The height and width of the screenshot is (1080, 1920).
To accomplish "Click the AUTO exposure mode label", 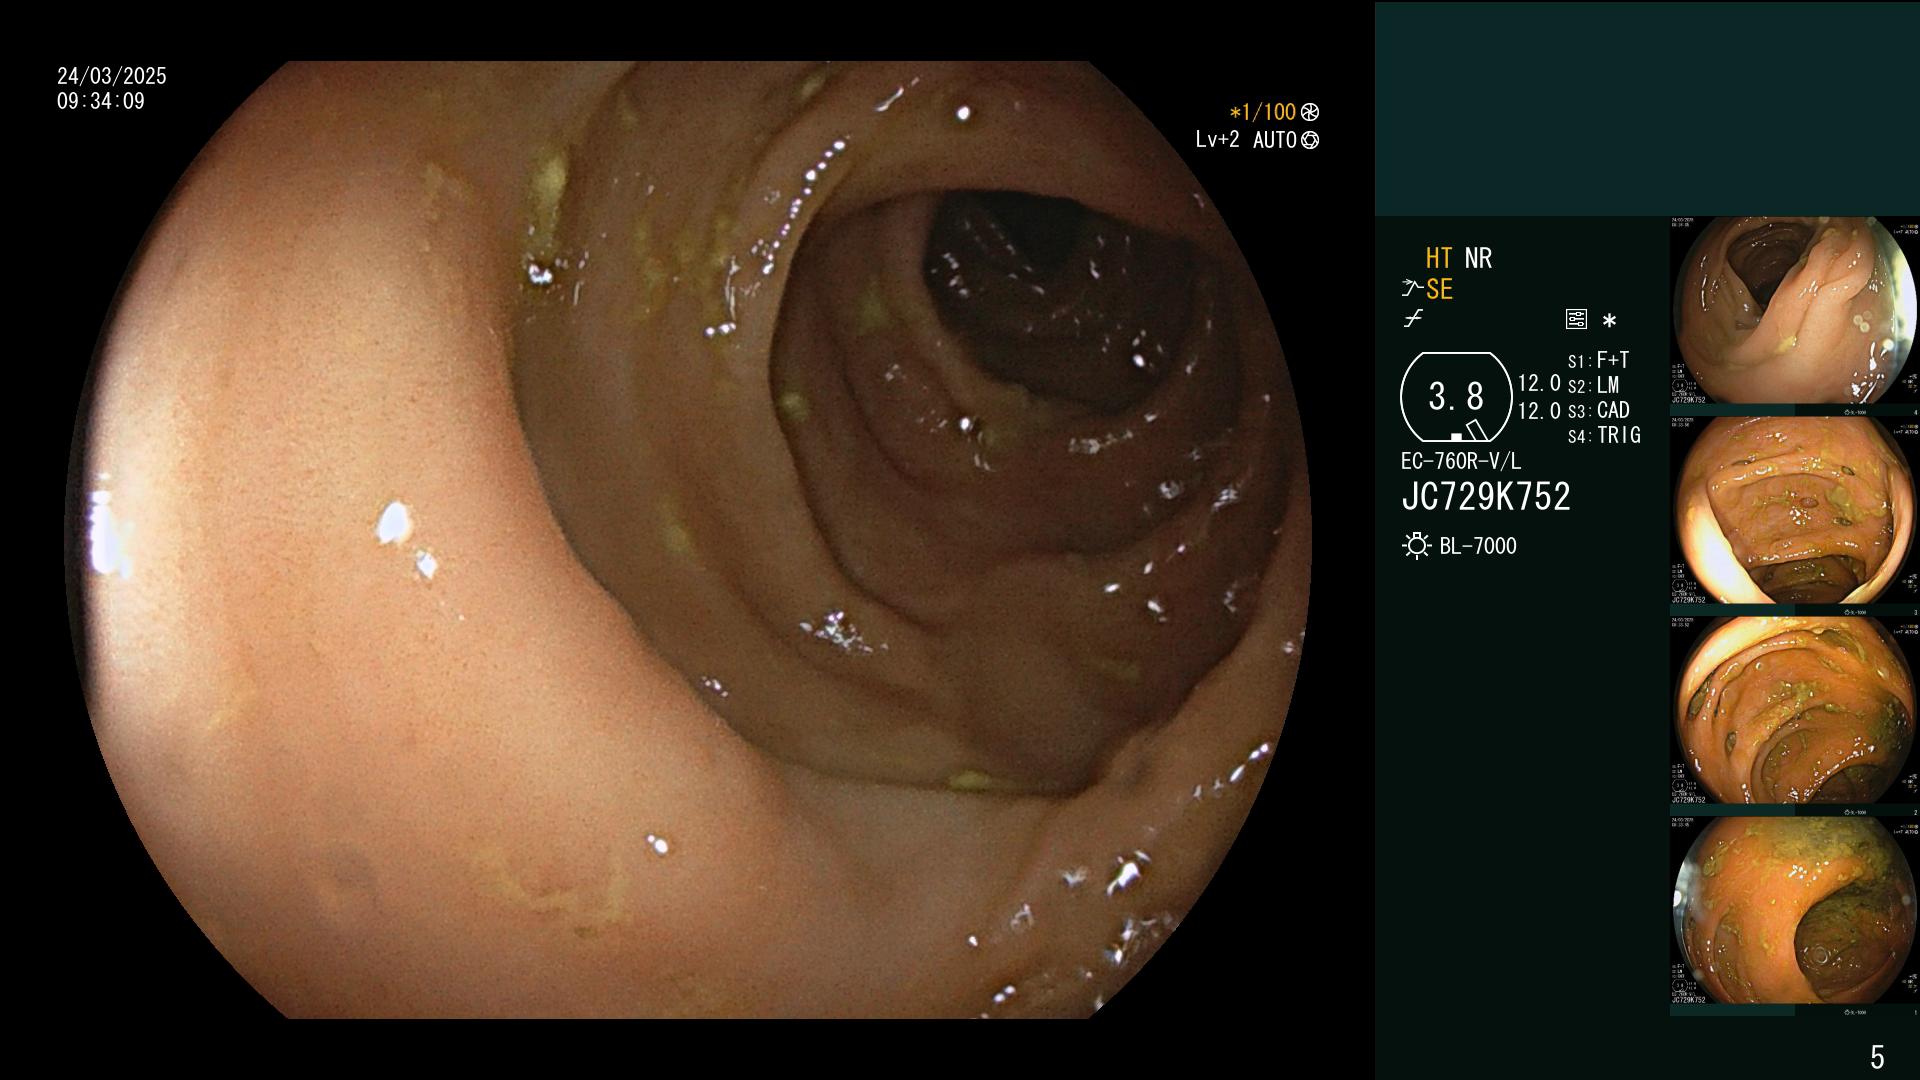I will pos(1275,140).
